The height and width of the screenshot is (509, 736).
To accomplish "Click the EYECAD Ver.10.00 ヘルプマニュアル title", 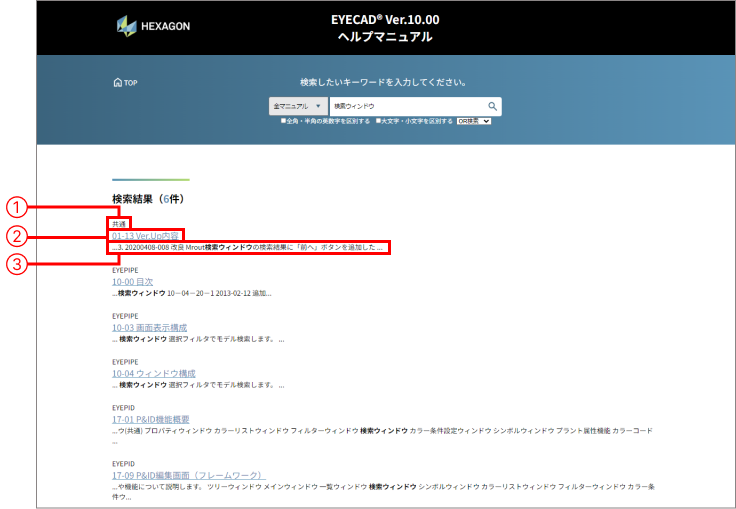I will [385, 28].
